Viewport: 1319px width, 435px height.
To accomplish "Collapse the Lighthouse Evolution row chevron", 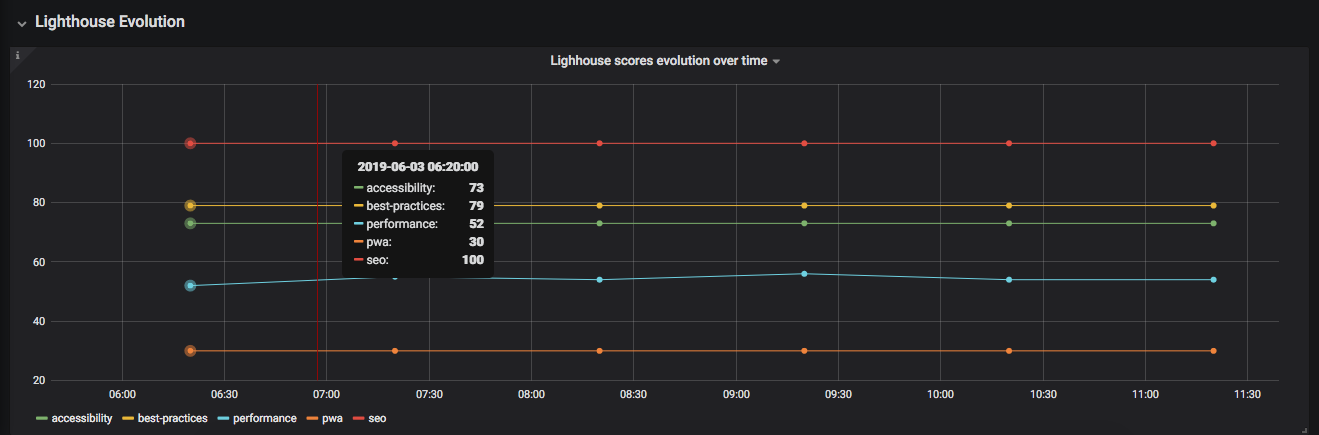I will pyautogui.click(x=21, y=23).
